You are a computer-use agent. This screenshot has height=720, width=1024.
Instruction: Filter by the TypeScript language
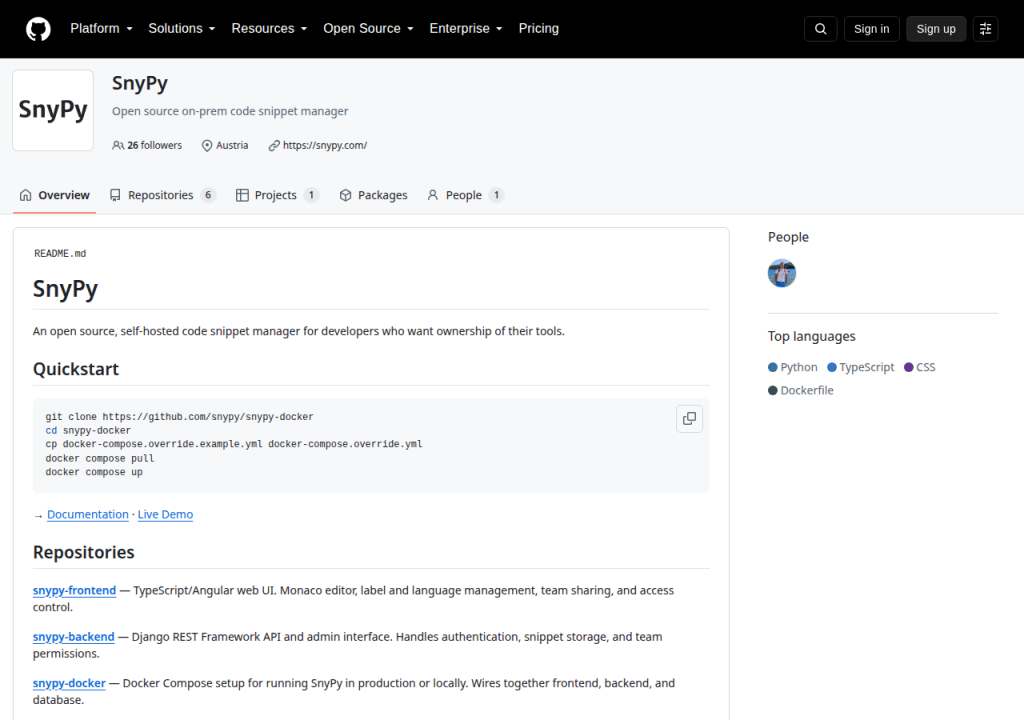click(x=867, y=367)
